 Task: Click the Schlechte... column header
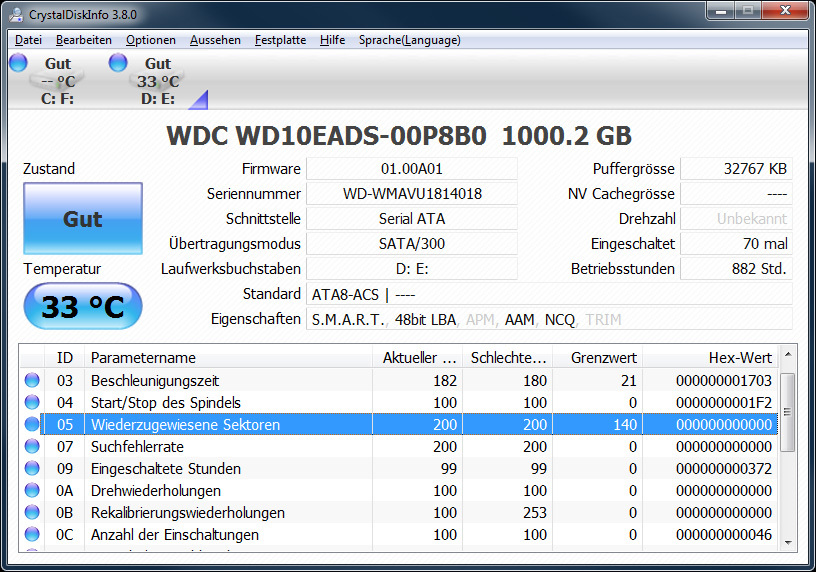tap(507, 358)
